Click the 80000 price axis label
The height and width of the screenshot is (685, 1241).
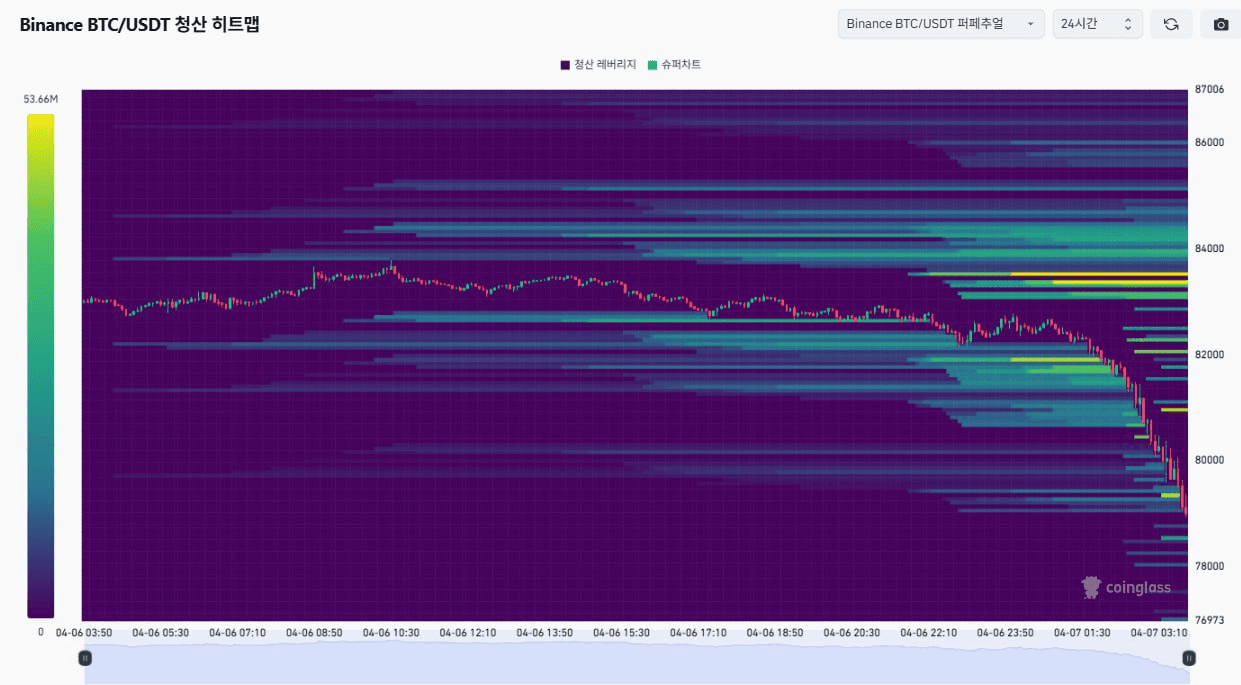tap(1209, 460)
